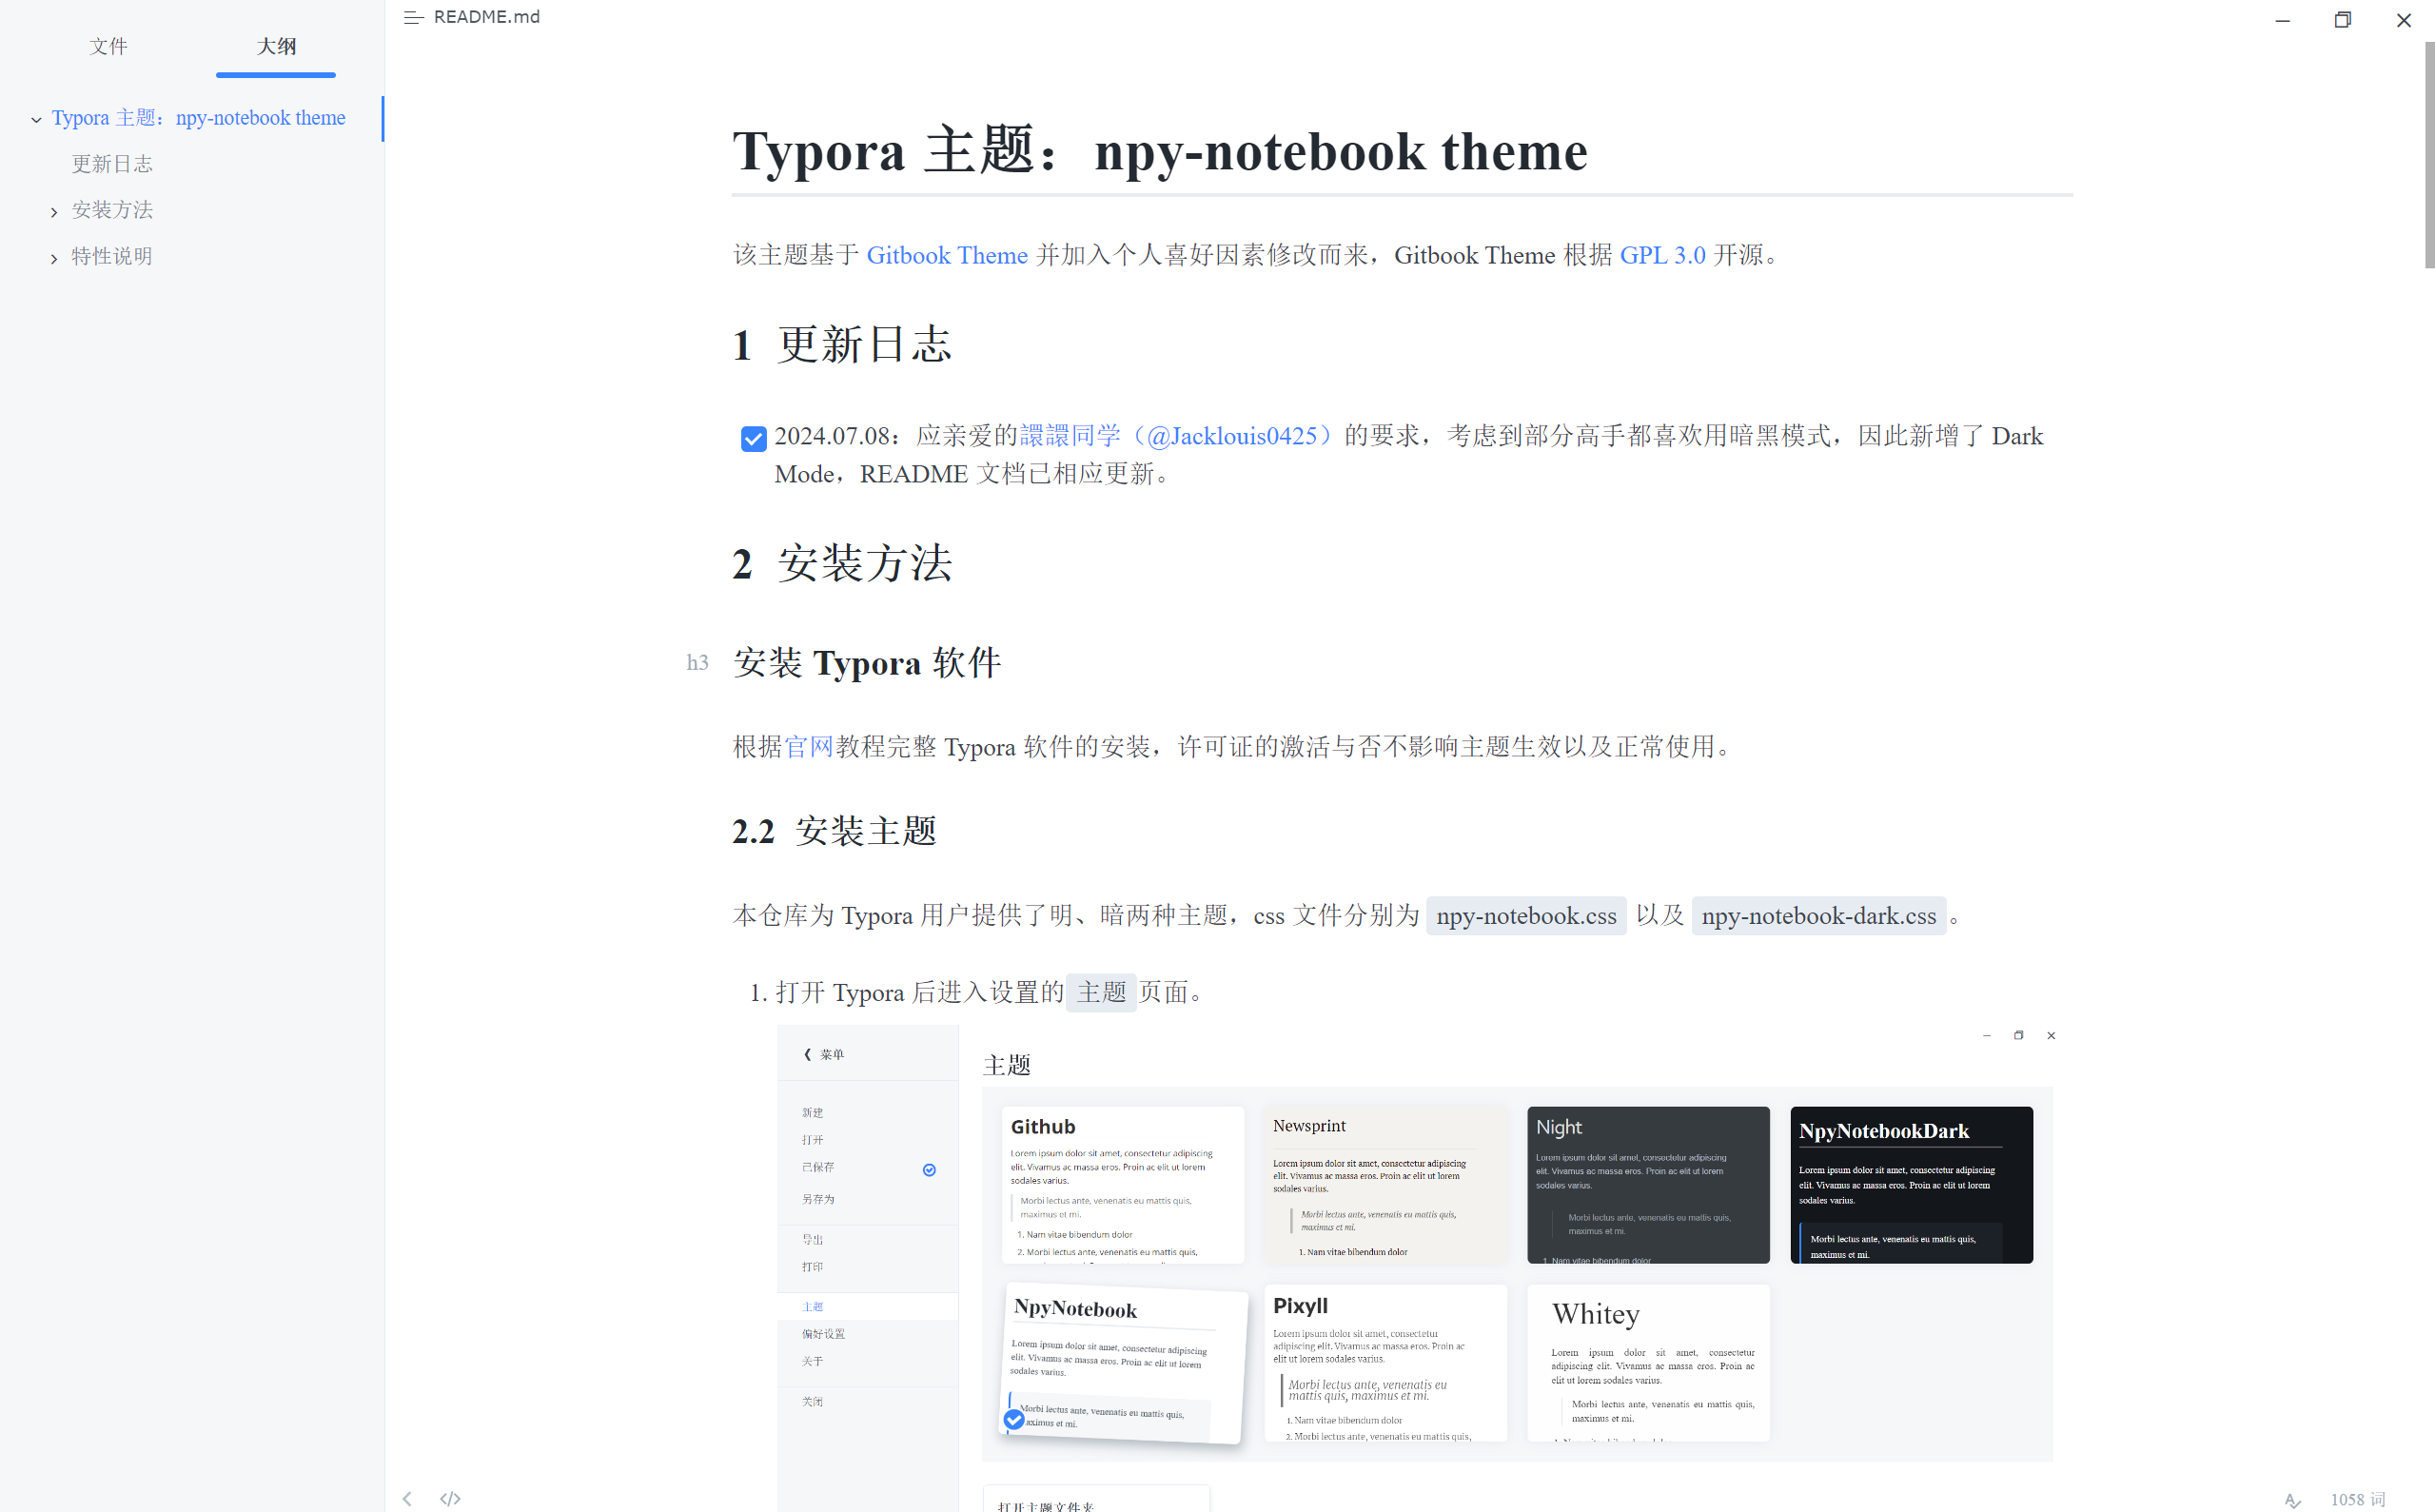Click the spell check icon in status bar
Image resolution: width=2435 pixels, height=1512 pixels.
point(2292,1499)
